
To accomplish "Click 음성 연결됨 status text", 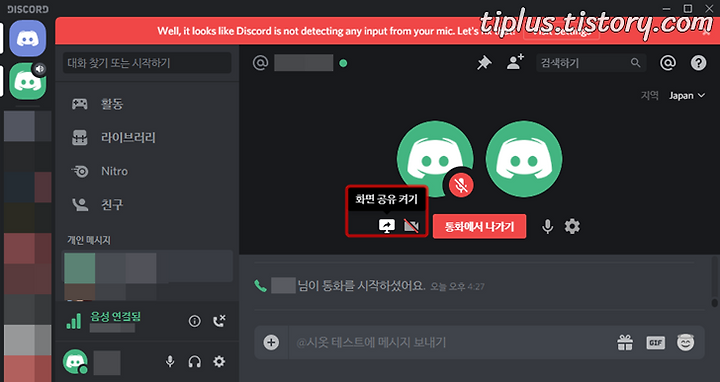I will pyautogui.click(x=115, y=316).
